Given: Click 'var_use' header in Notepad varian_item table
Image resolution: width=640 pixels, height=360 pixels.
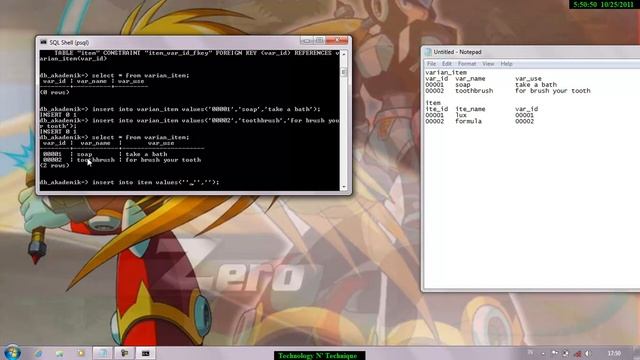Looking at the screenshot, I should 528,79.
